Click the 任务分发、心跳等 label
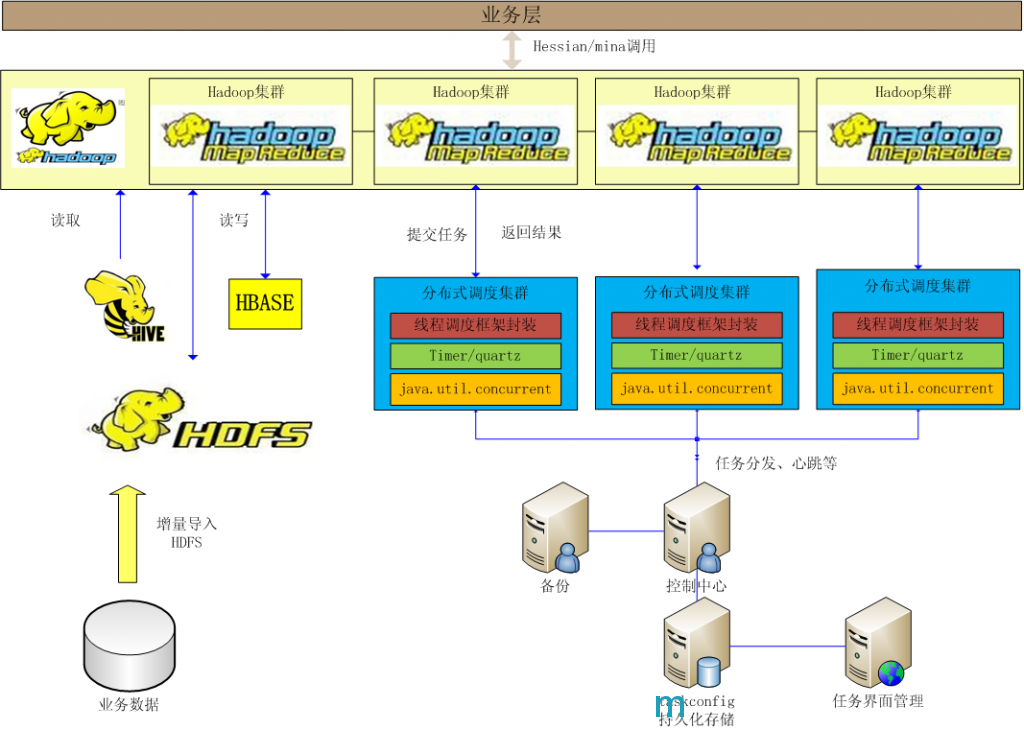Image resolution: width=1024 pixels, height=730 pixels. pyautogui.click(x=776, y=464)
